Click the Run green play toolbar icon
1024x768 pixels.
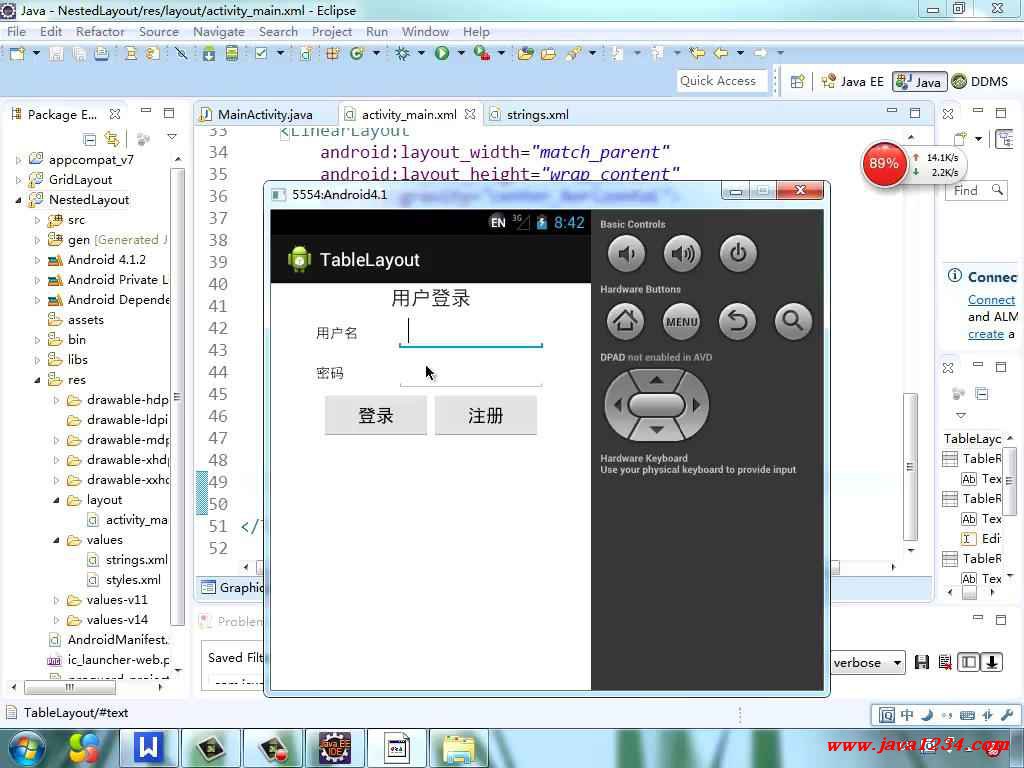[442, 54]
